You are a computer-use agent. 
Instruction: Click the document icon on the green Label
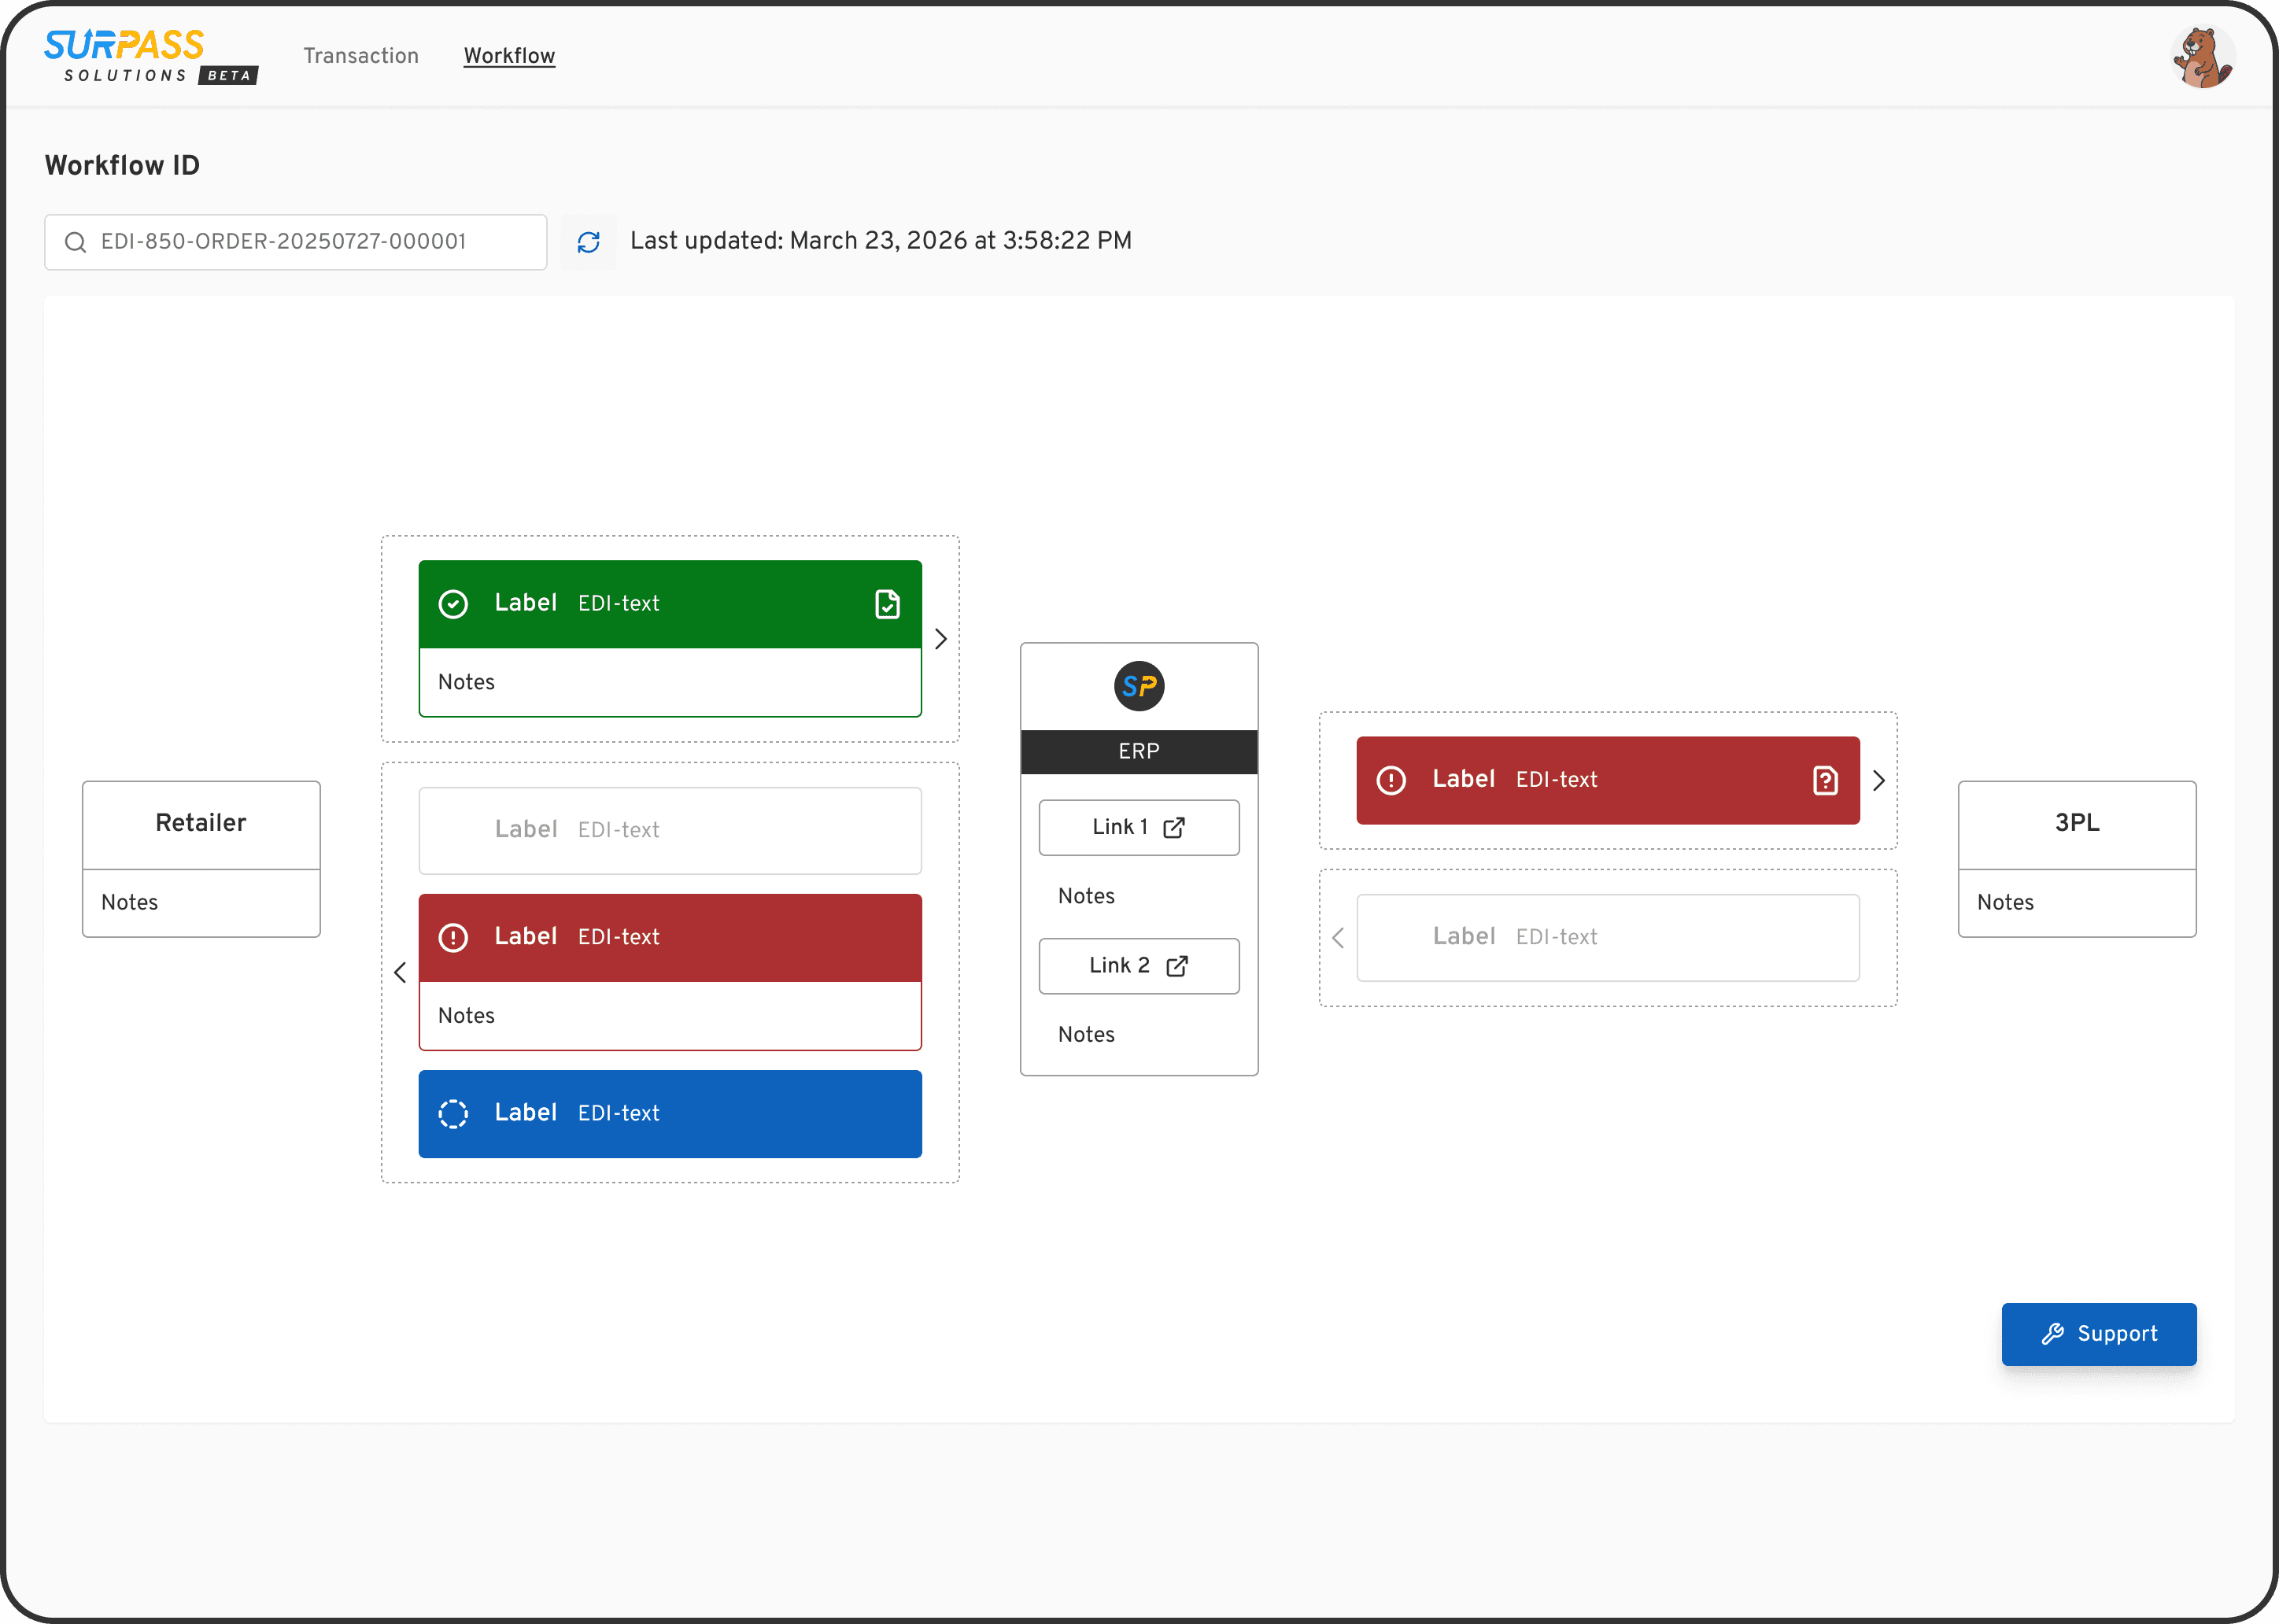click(886, 603)
